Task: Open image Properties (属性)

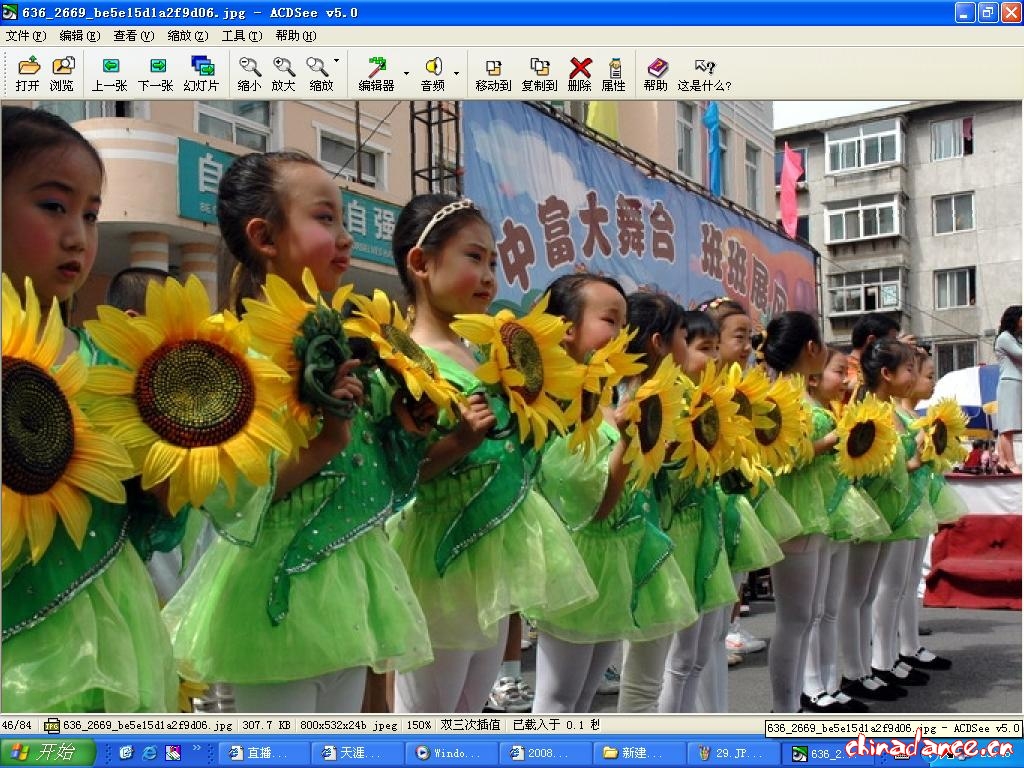Action: coord(614,73)
